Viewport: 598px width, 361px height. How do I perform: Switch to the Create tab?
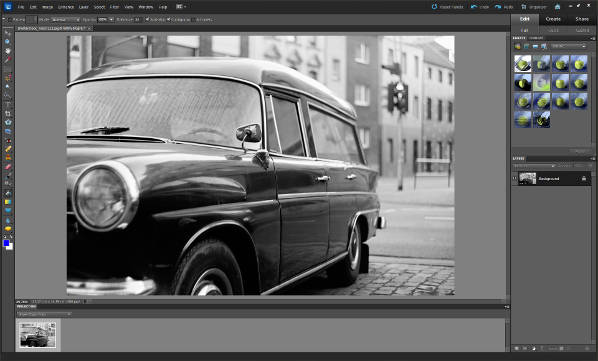[x=553, y=19]
